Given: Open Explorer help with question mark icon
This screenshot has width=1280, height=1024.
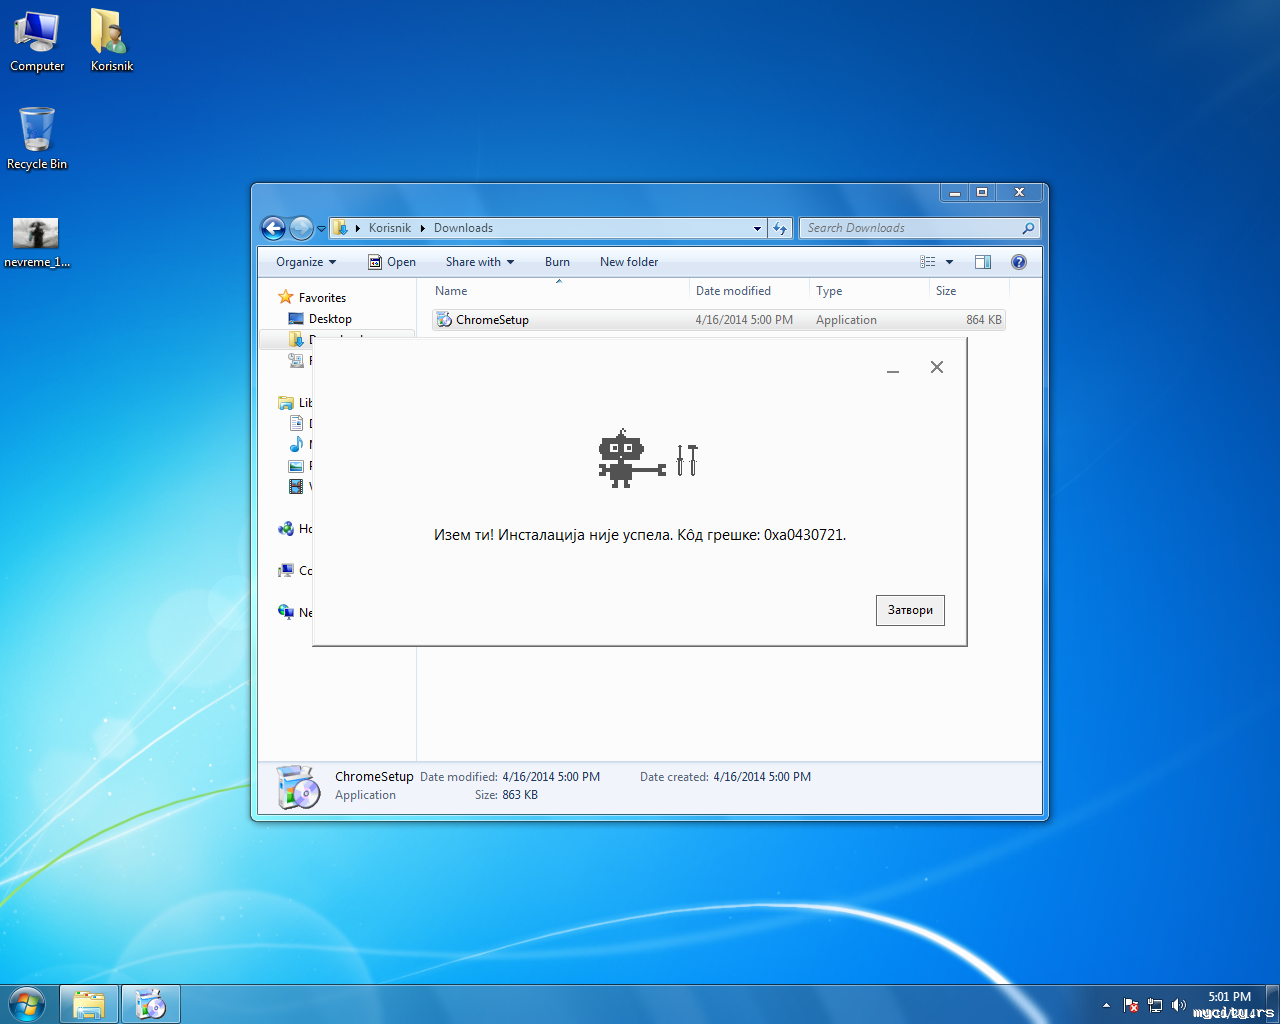Looking at the screenshot, I should (x=1019, y=262).
